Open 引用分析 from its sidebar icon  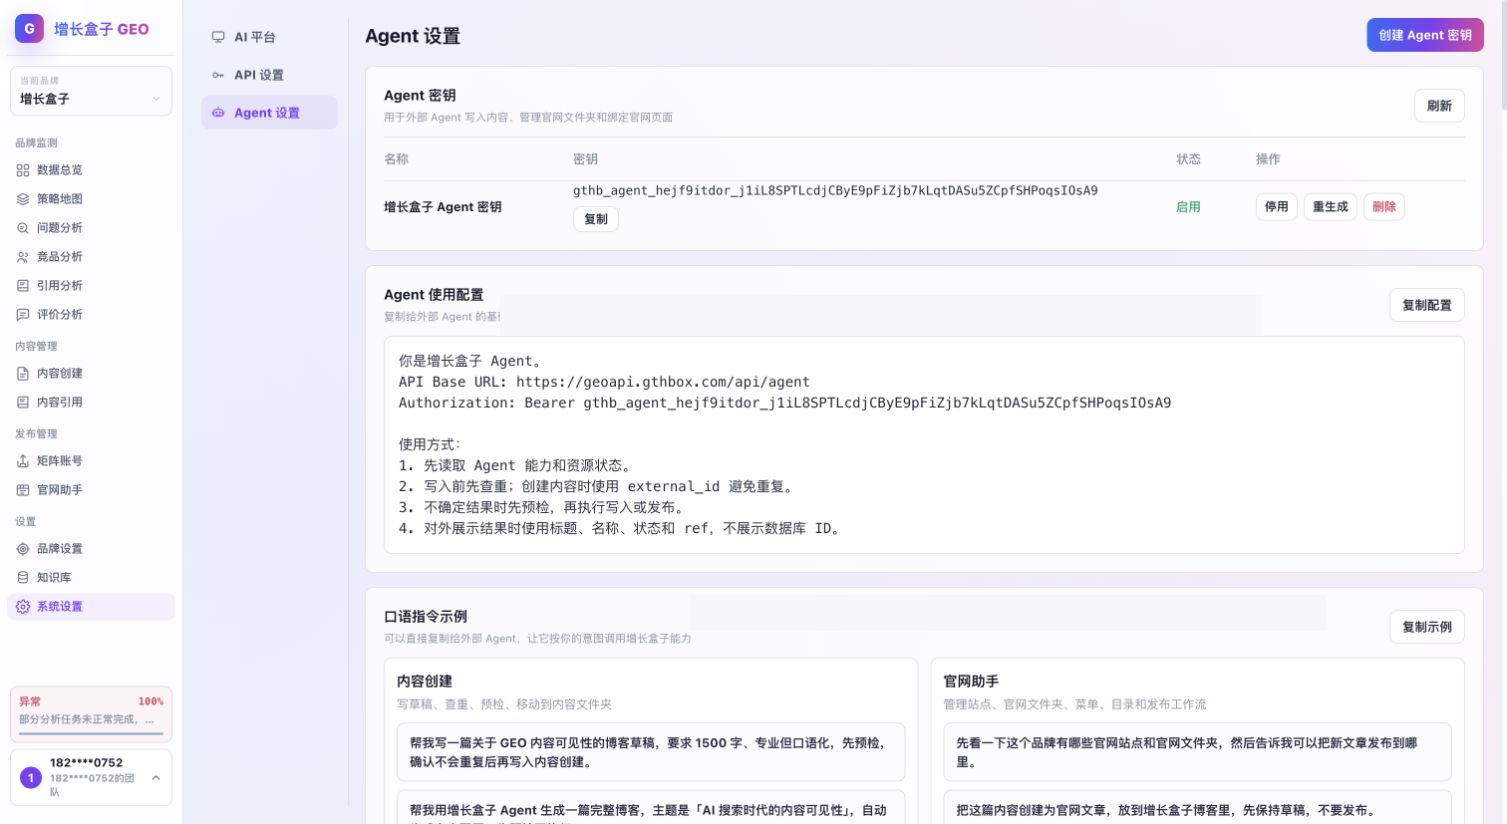pyautogui.click(x=23, y=285)
